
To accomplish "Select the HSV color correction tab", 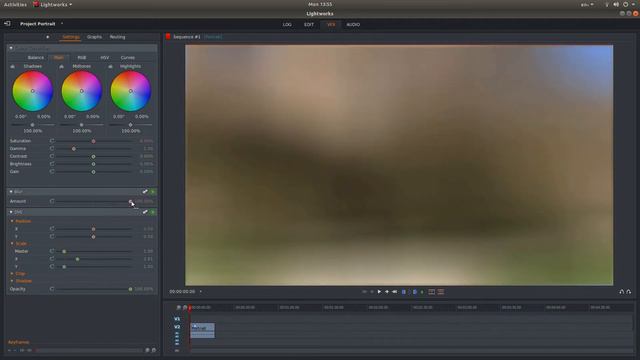I will tap(104, 58).
